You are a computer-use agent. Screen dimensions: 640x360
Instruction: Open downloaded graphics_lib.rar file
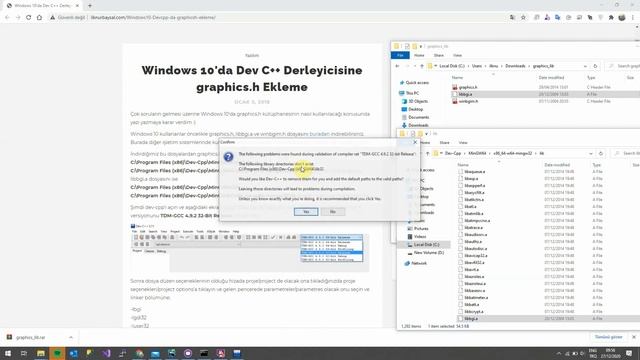pyautogui.click(x=31, y=337)
